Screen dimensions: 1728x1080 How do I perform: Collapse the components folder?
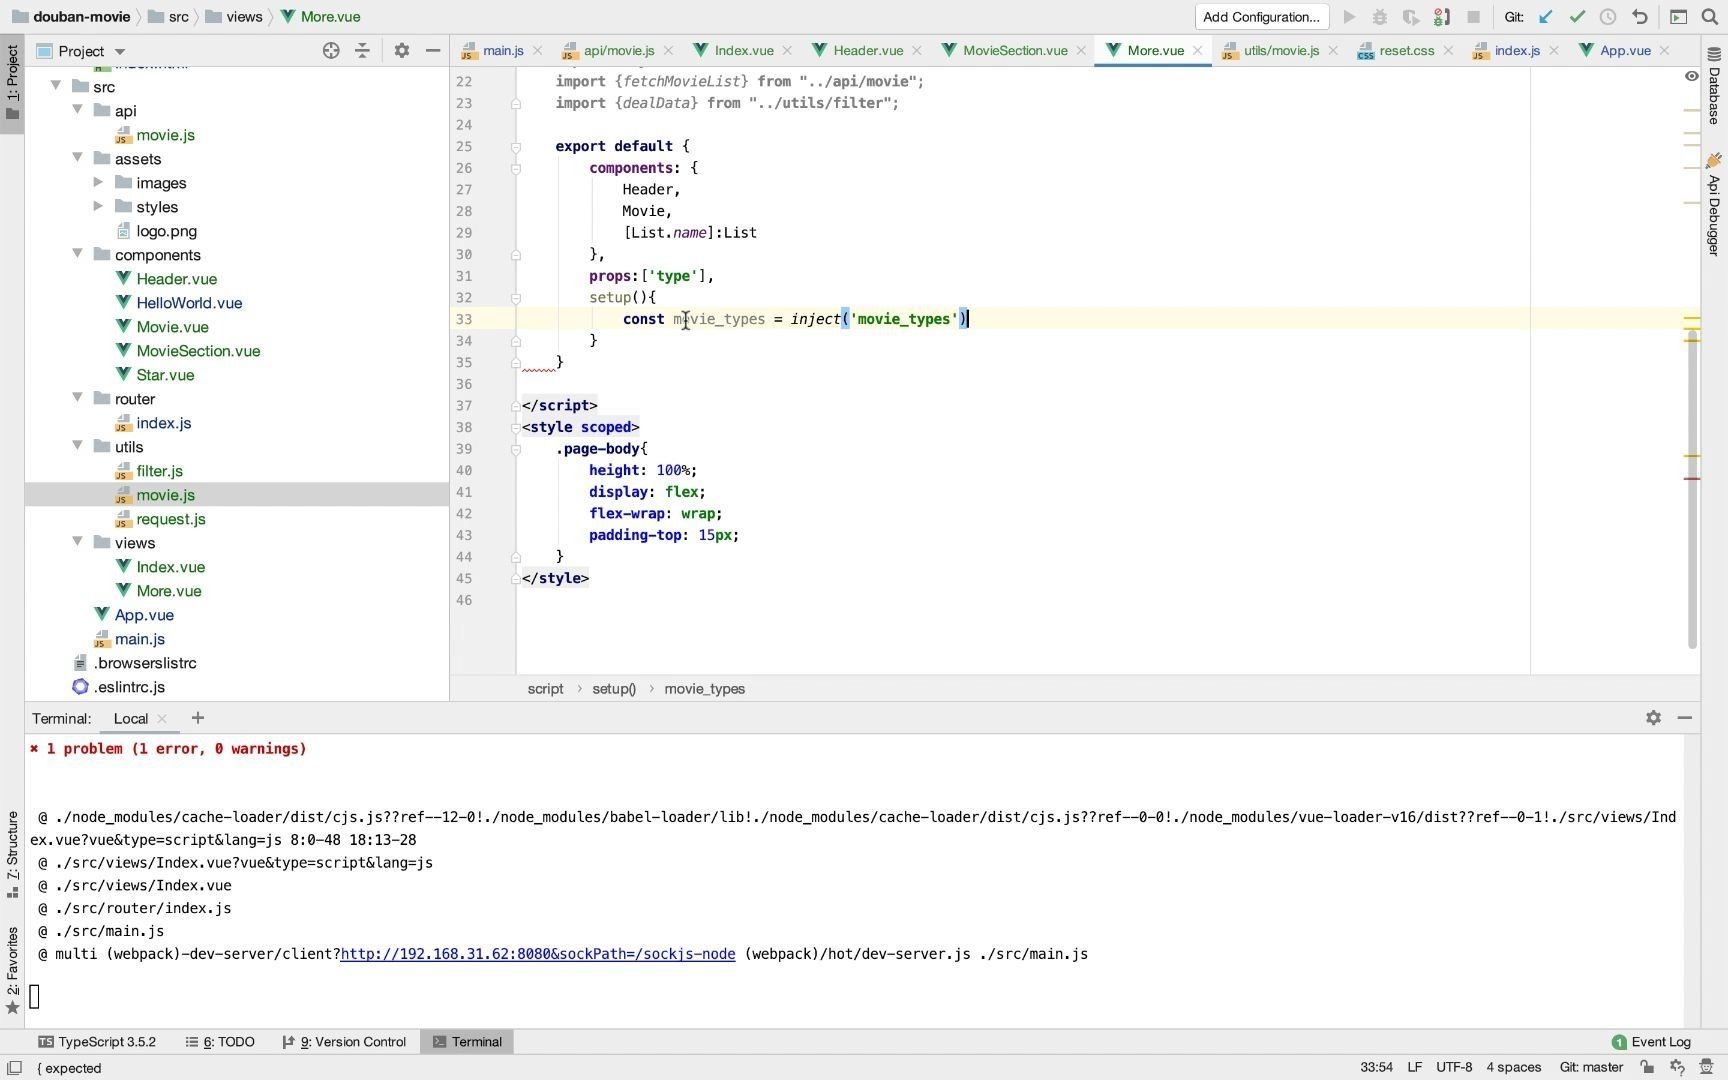click(77, 254)
